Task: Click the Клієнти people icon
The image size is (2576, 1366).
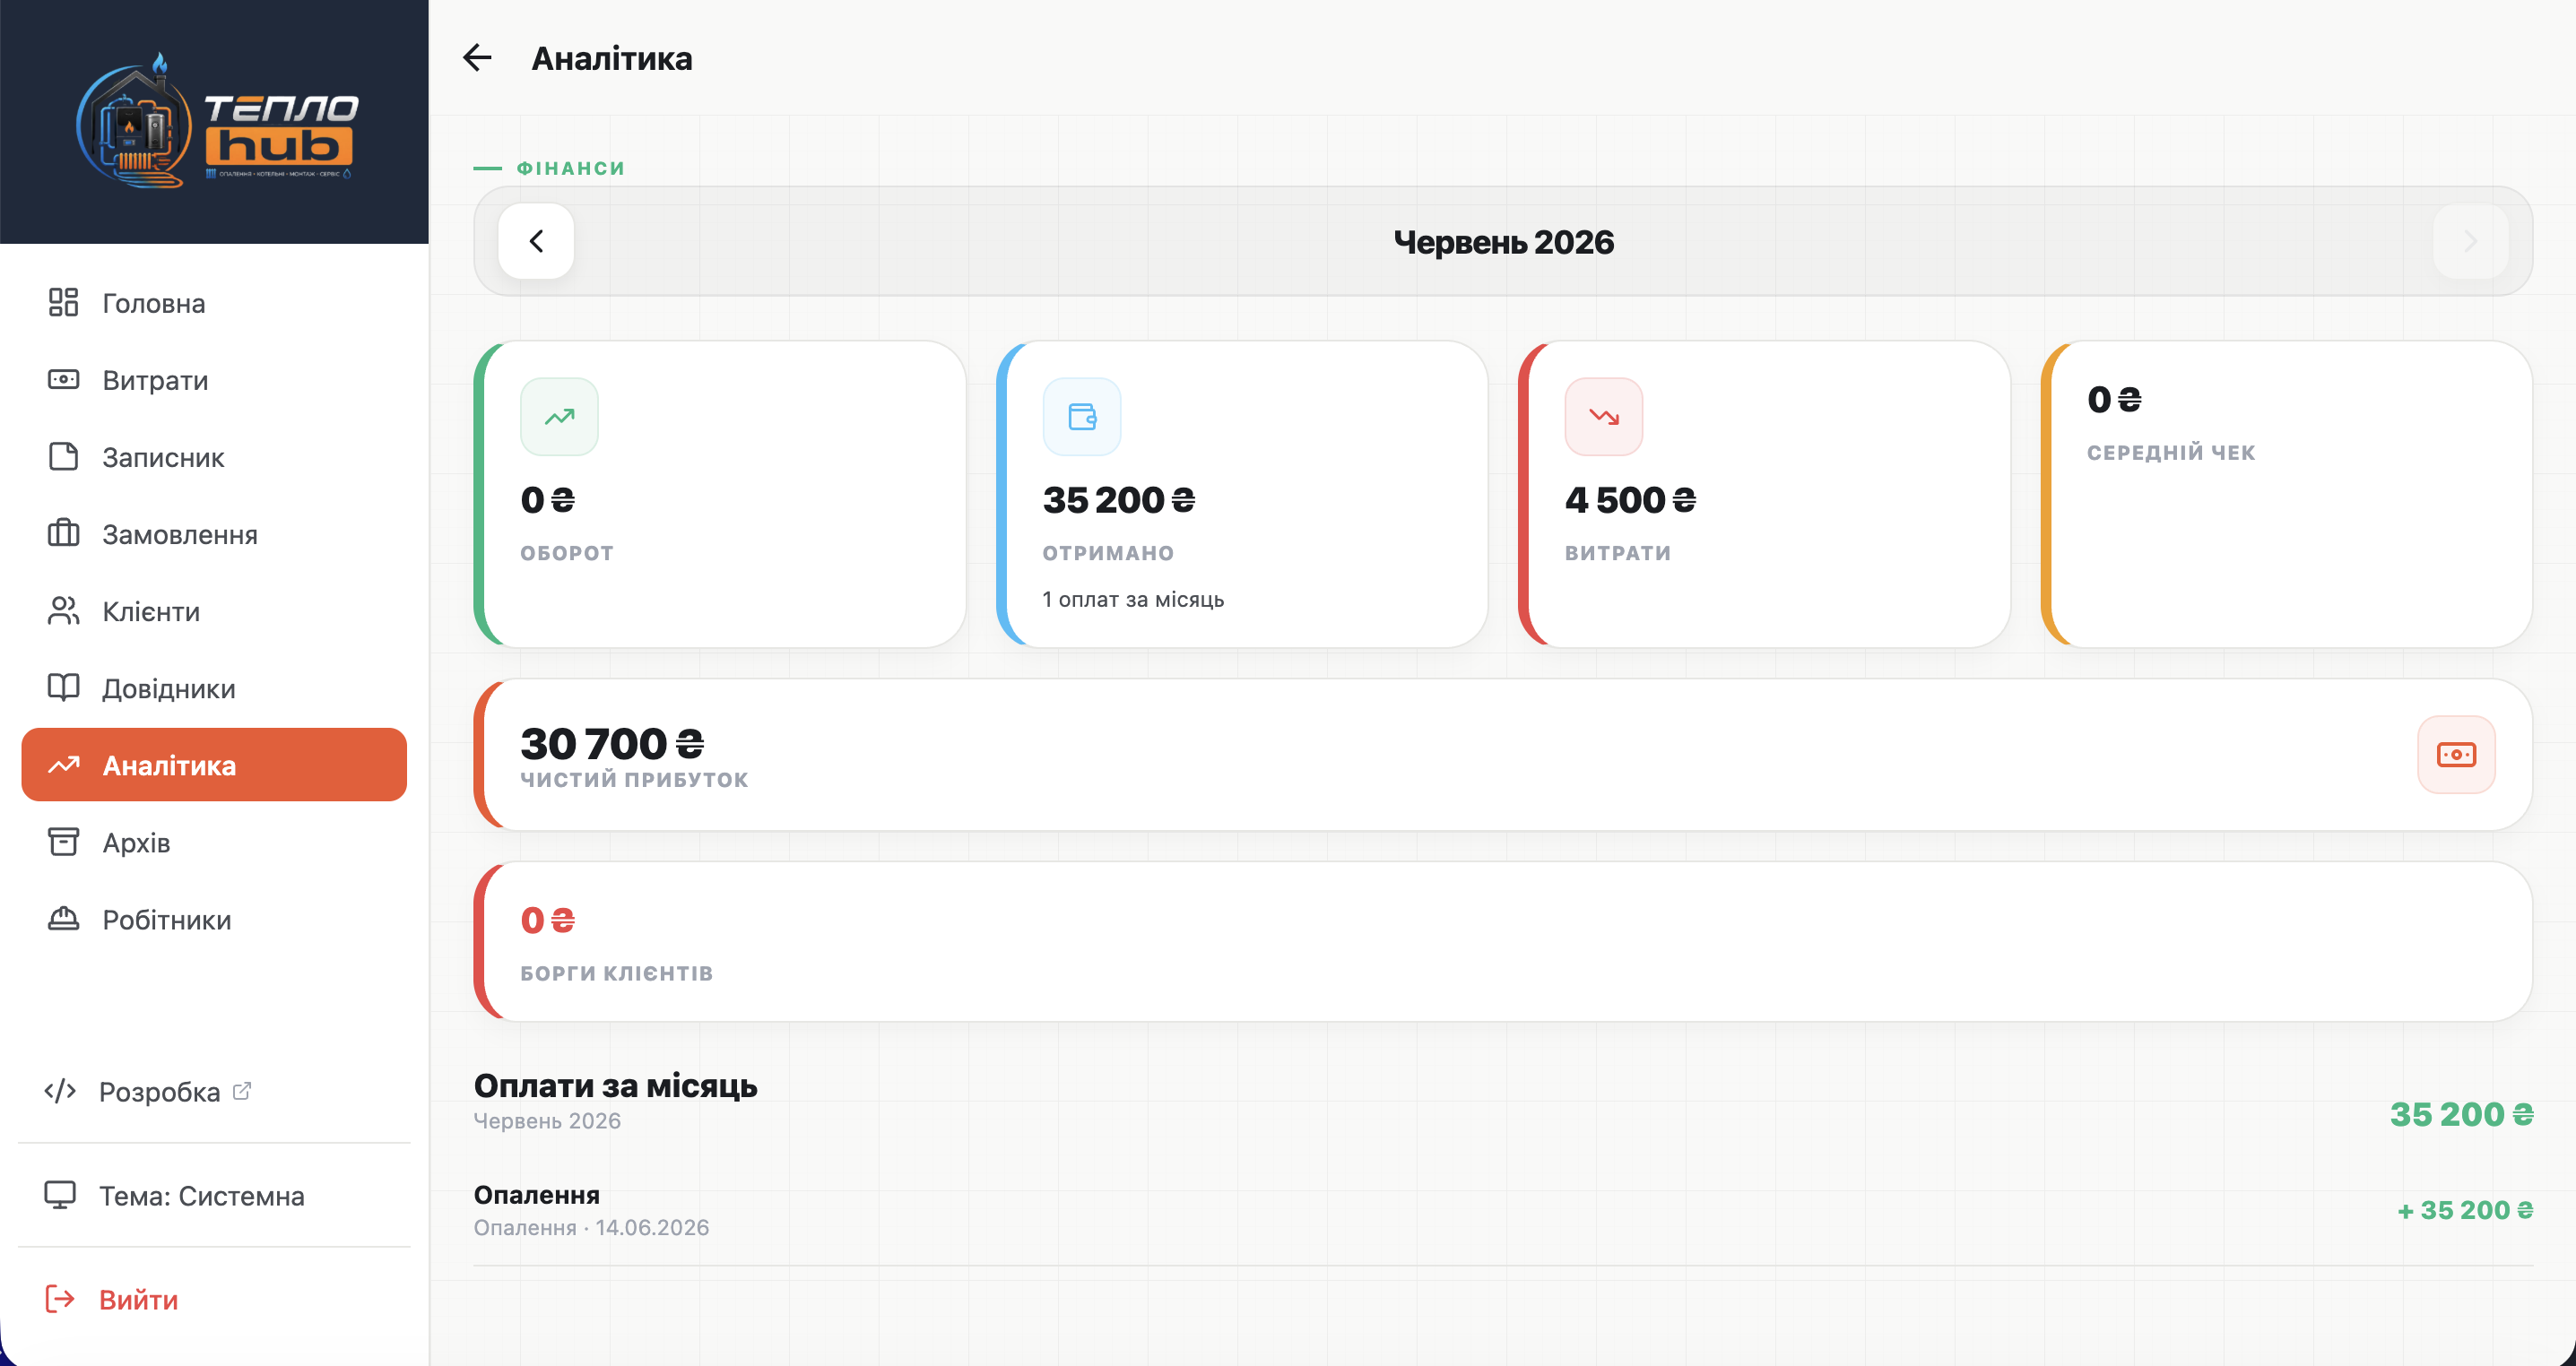Action: (63, 610)
